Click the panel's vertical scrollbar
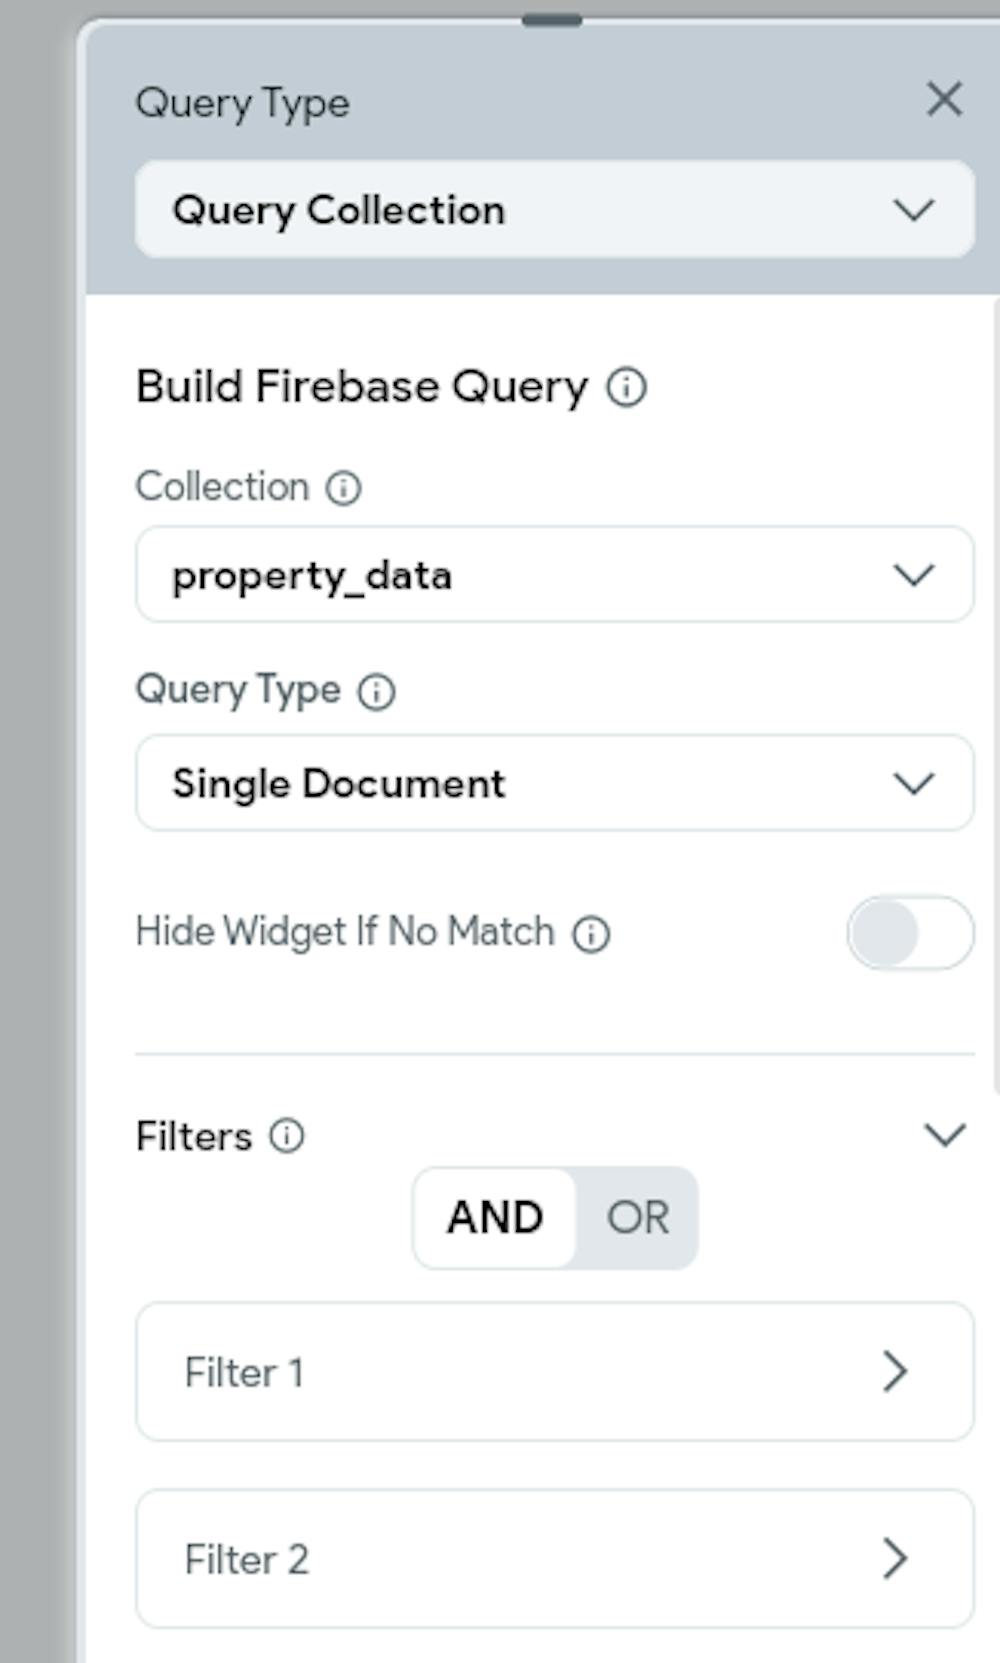The width and height of the screenshot is (1000, 1663). (995, 700)
